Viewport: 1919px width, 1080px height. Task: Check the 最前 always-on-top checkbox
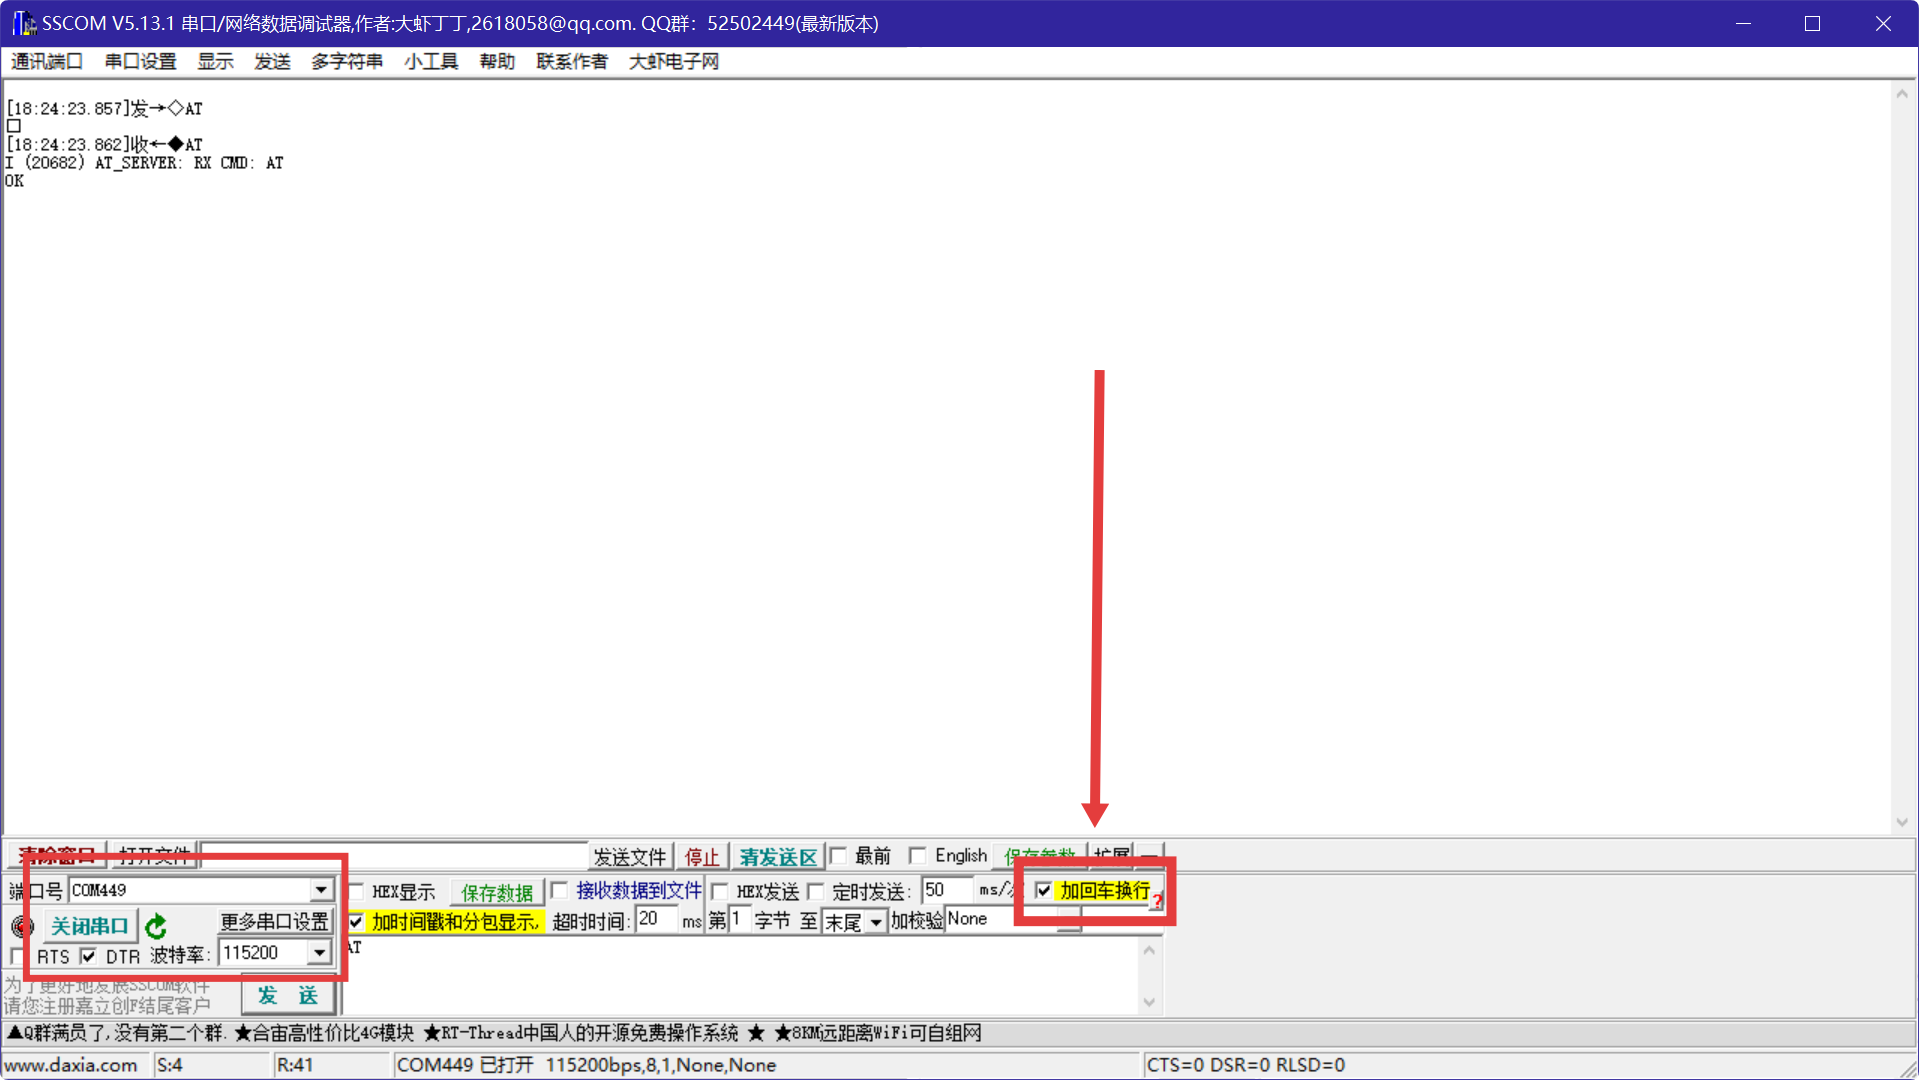pyautogui.click(x=839, y=855)
